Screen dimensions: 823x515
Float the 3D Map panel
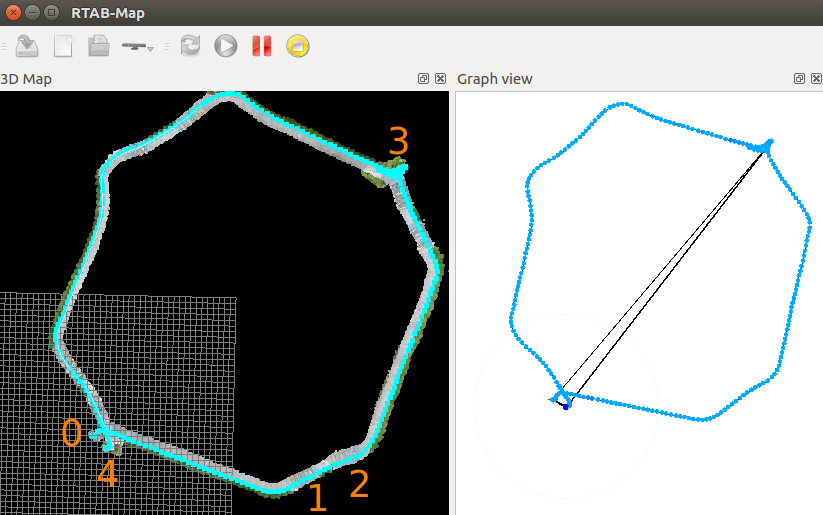[x=424, y=79]
